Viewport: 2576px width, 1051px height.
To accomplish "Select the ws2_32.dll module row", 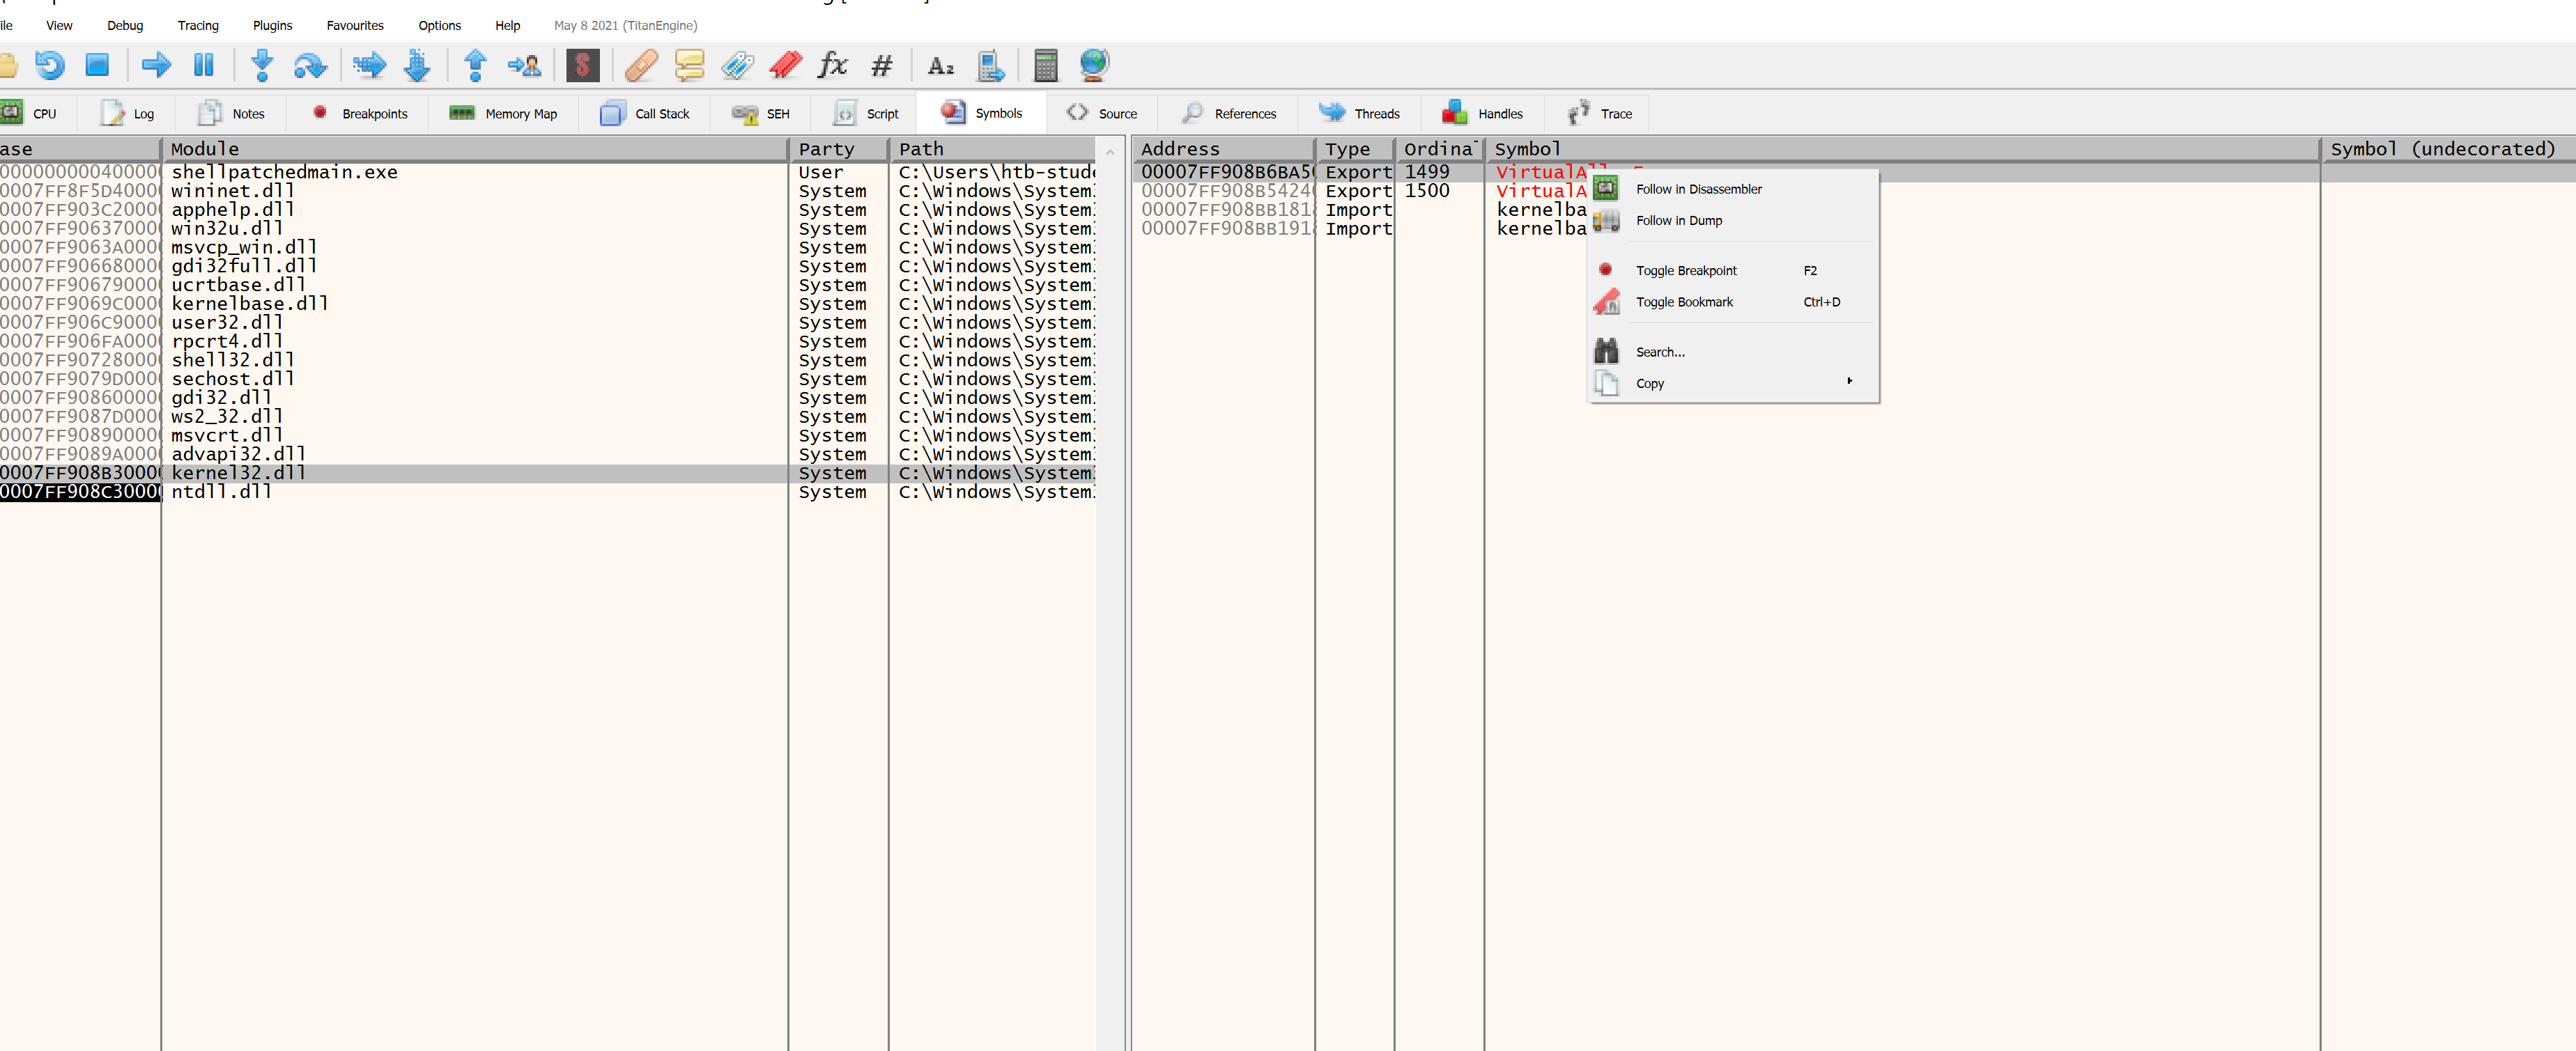I will (x=548, y=417).
